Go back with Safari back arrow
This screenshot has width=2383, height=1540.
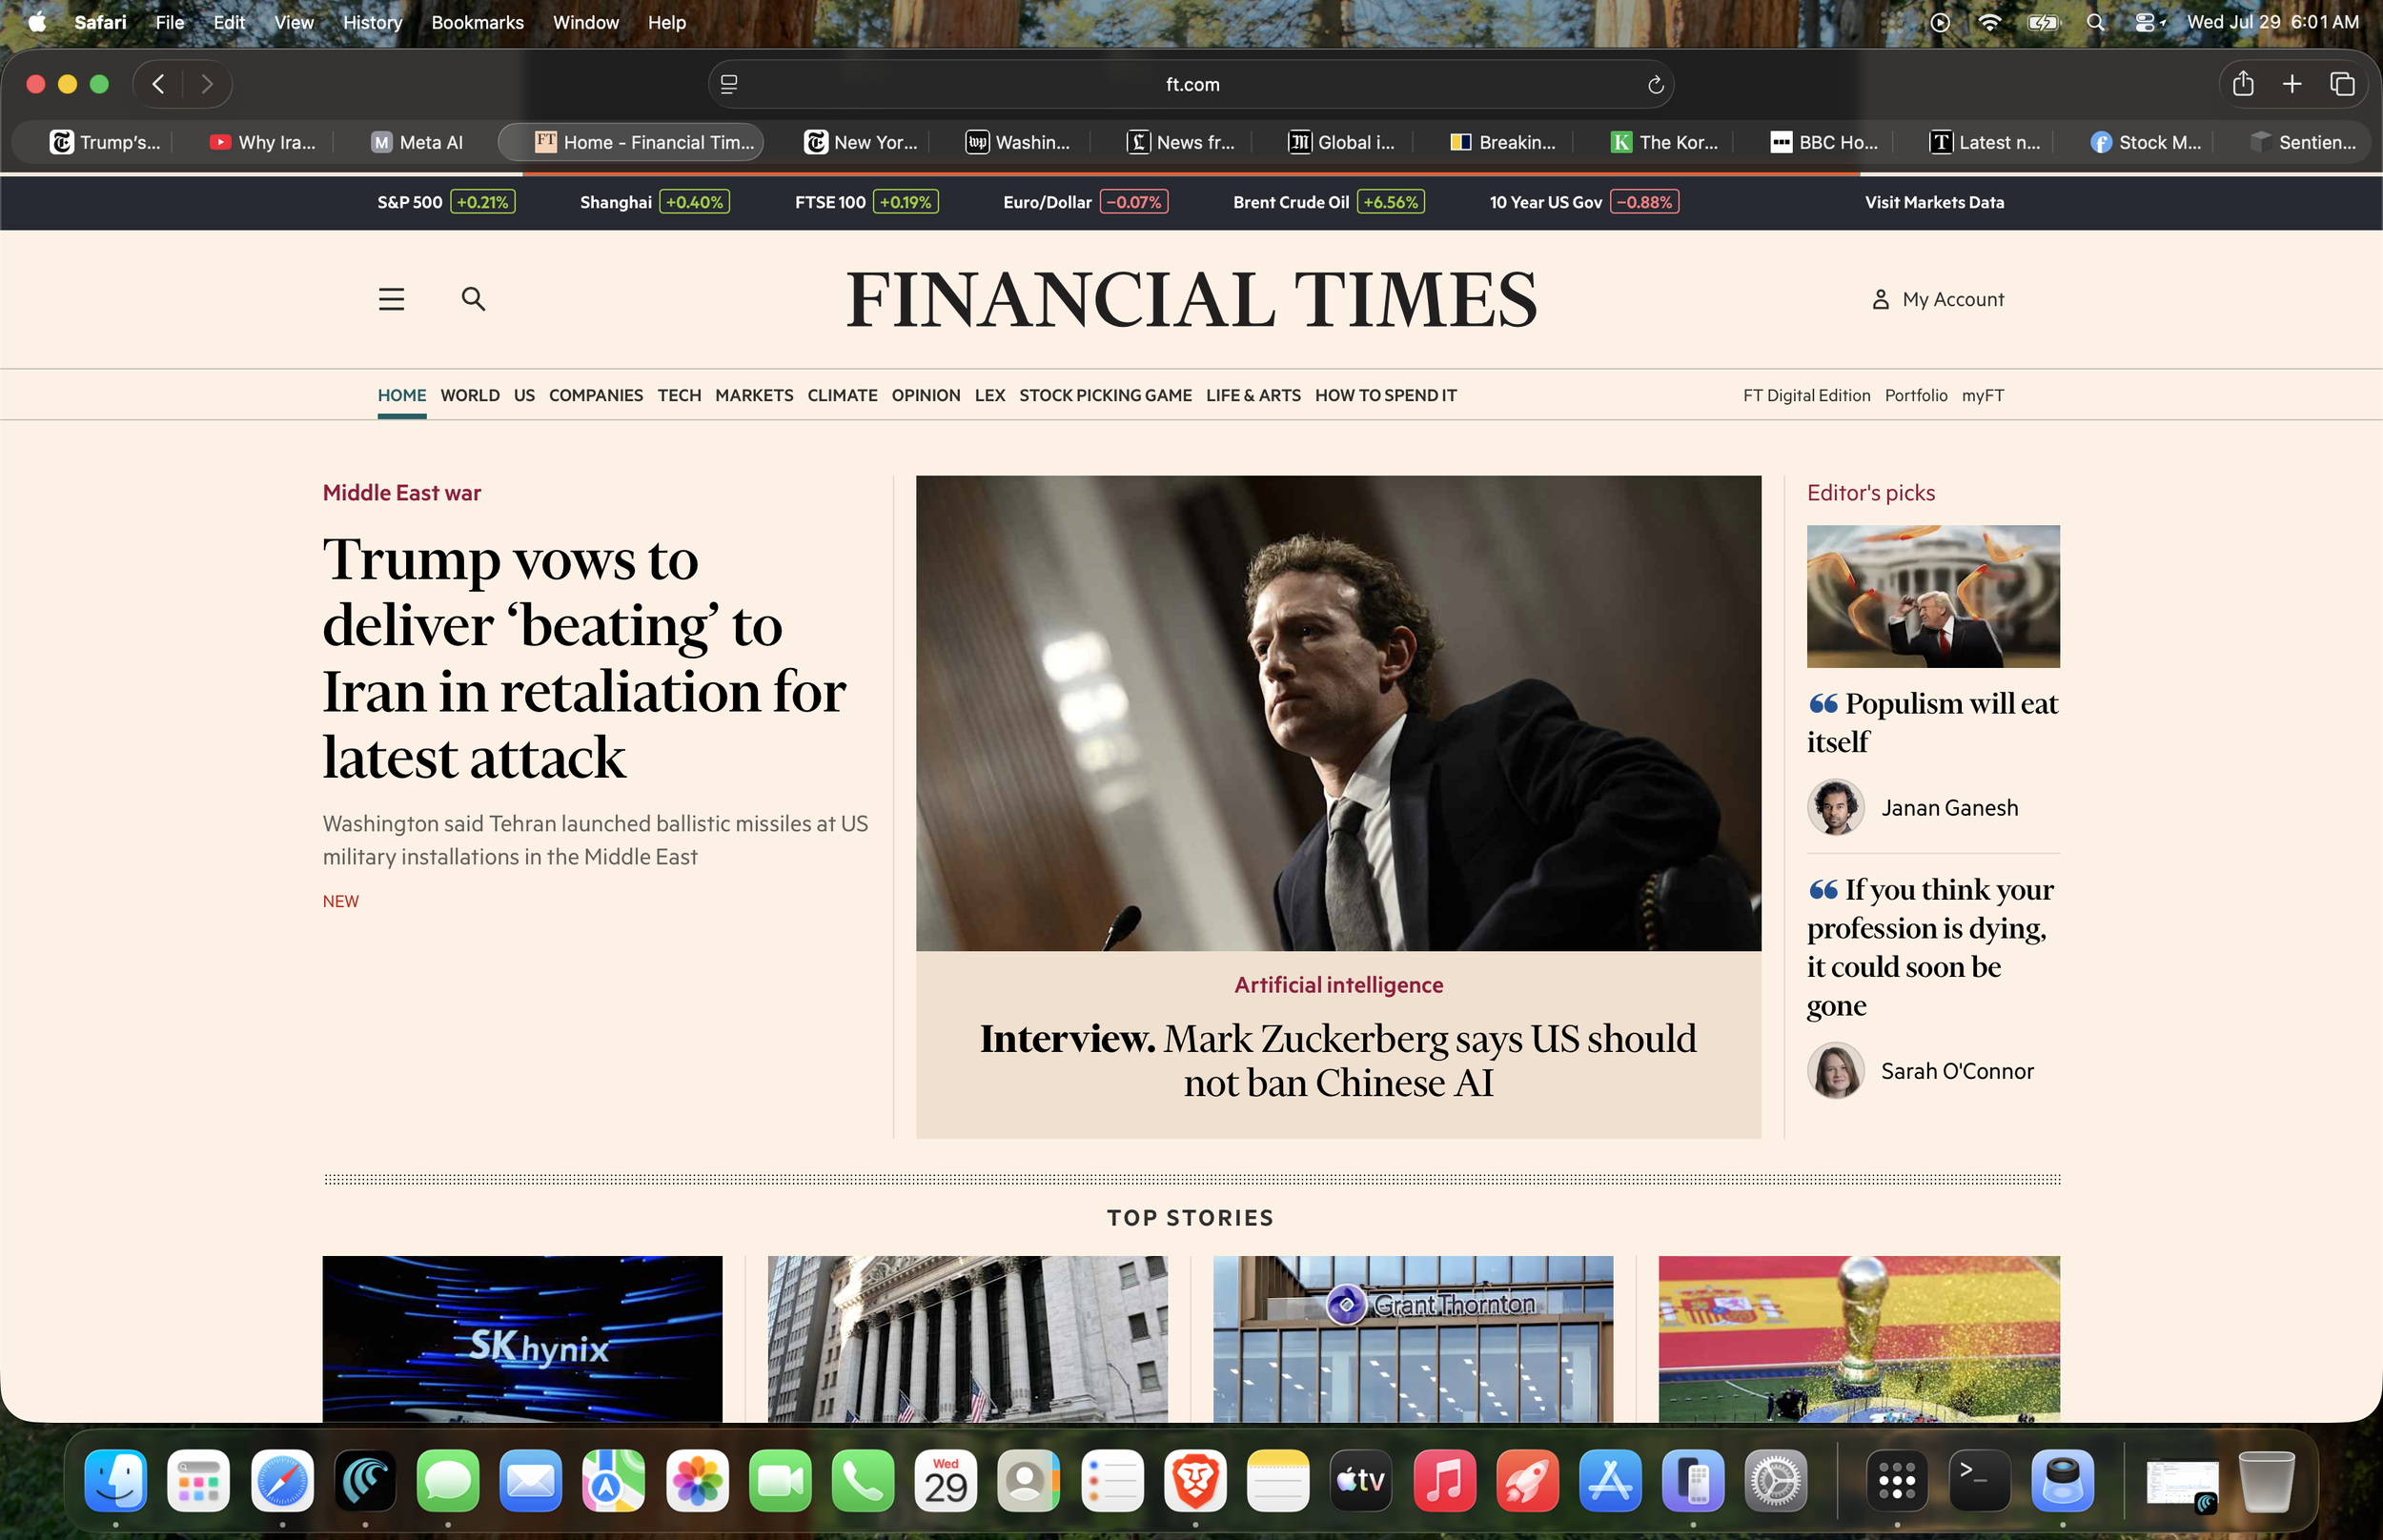pos(158,84)
